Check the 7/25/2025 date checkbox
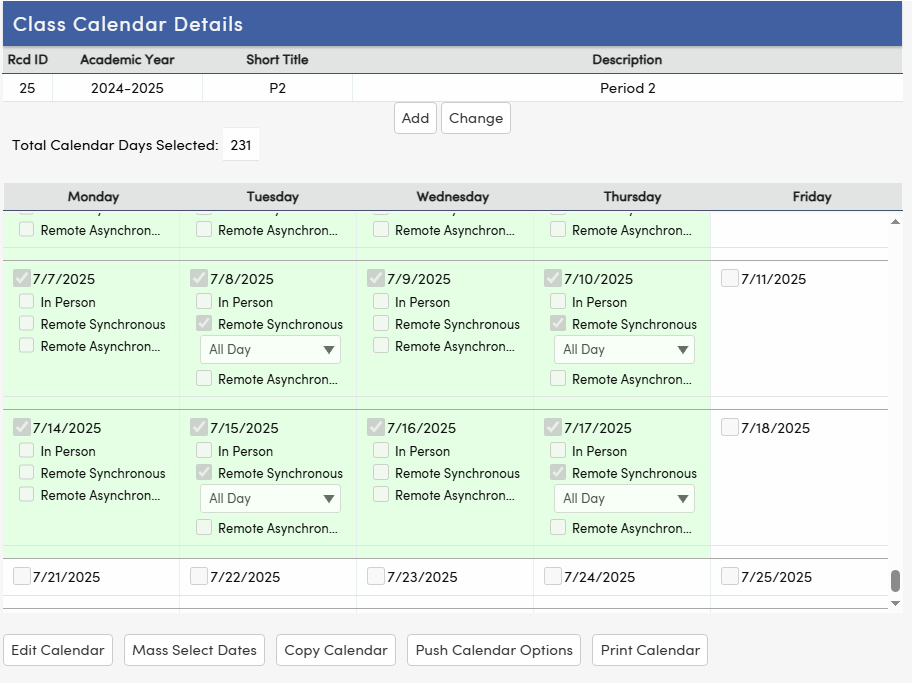The height and width of the screenshot is (683, 912). [x=729, y=576]
